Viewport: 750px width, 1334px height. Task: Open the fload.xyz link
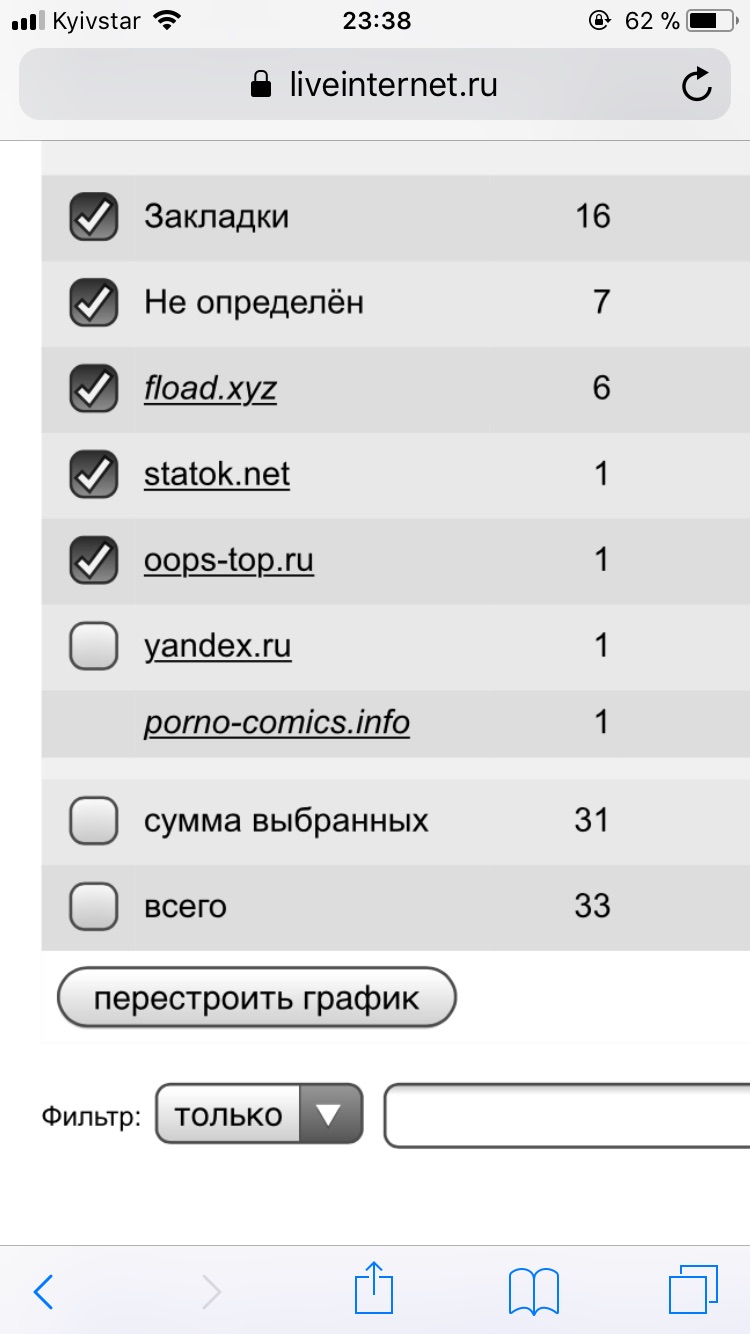[x=210, y=388]
